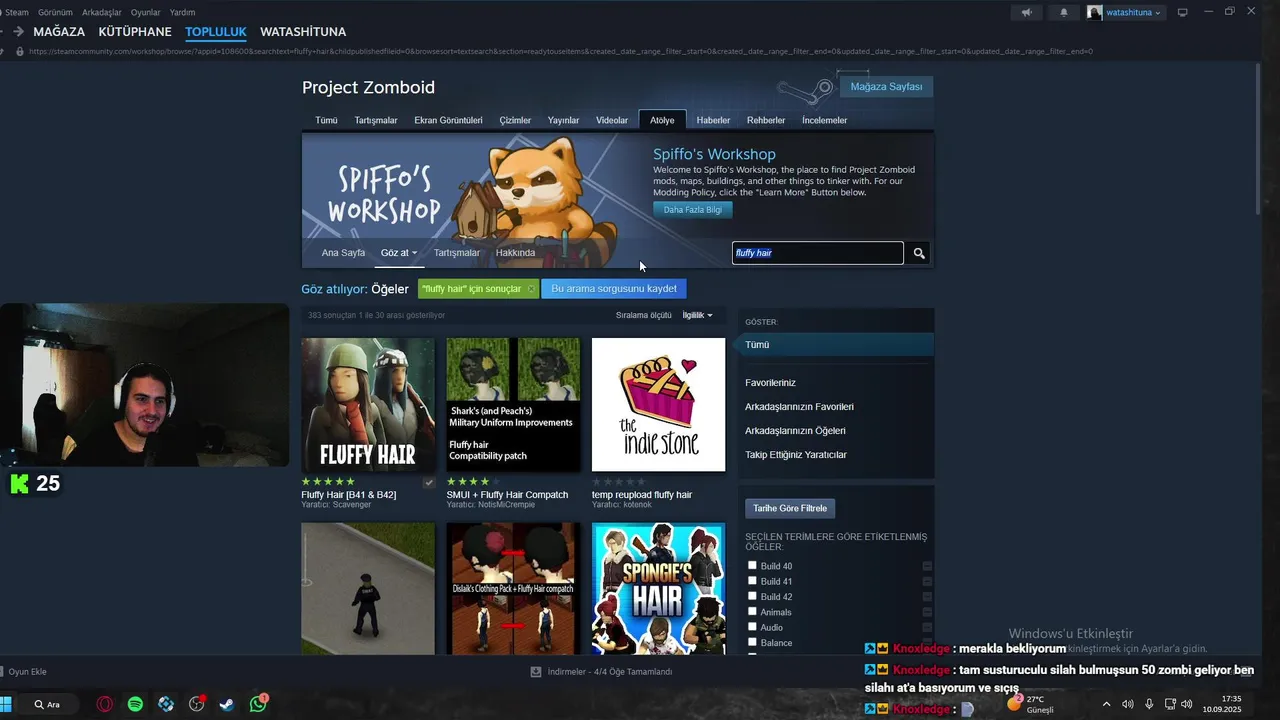
Task: Switch to the Rehberler tab
Action: [766, 120]
